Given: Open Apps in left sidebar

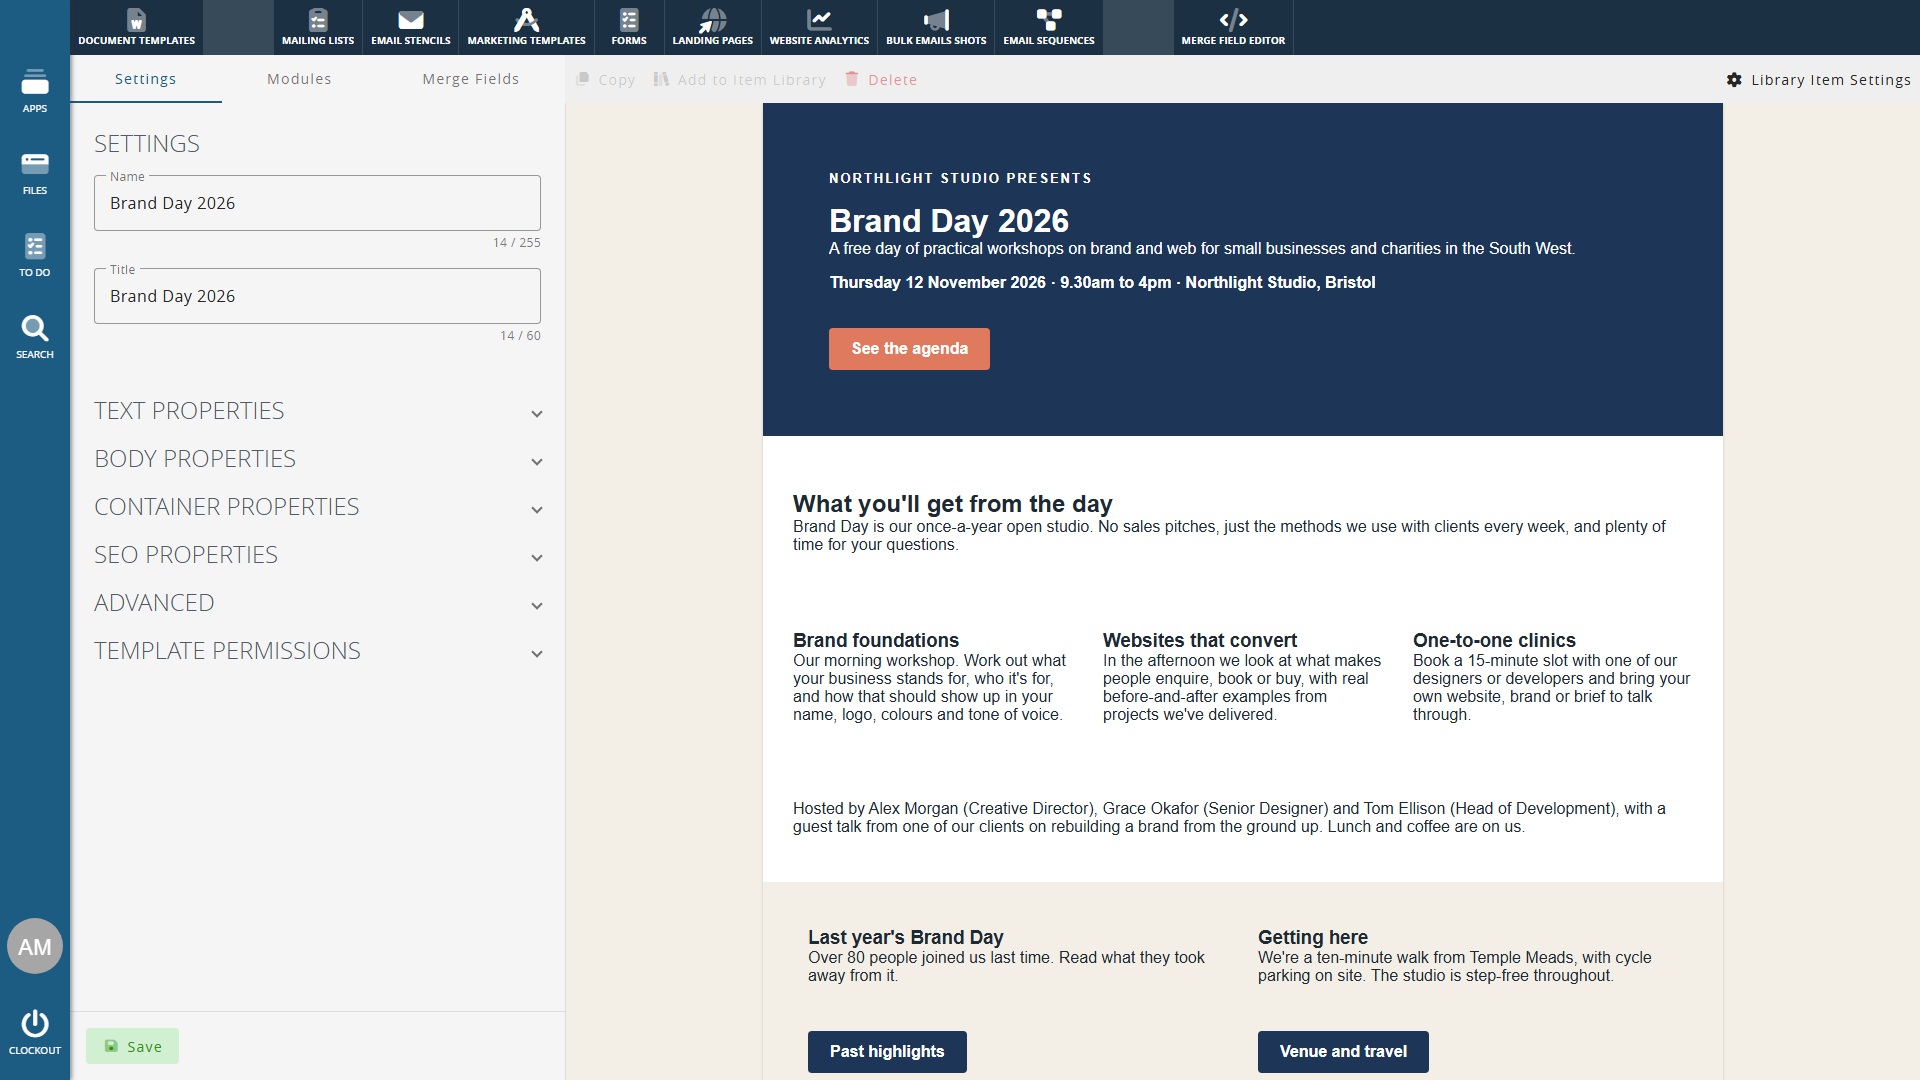Looking at the screenshot, I should 35,90.
